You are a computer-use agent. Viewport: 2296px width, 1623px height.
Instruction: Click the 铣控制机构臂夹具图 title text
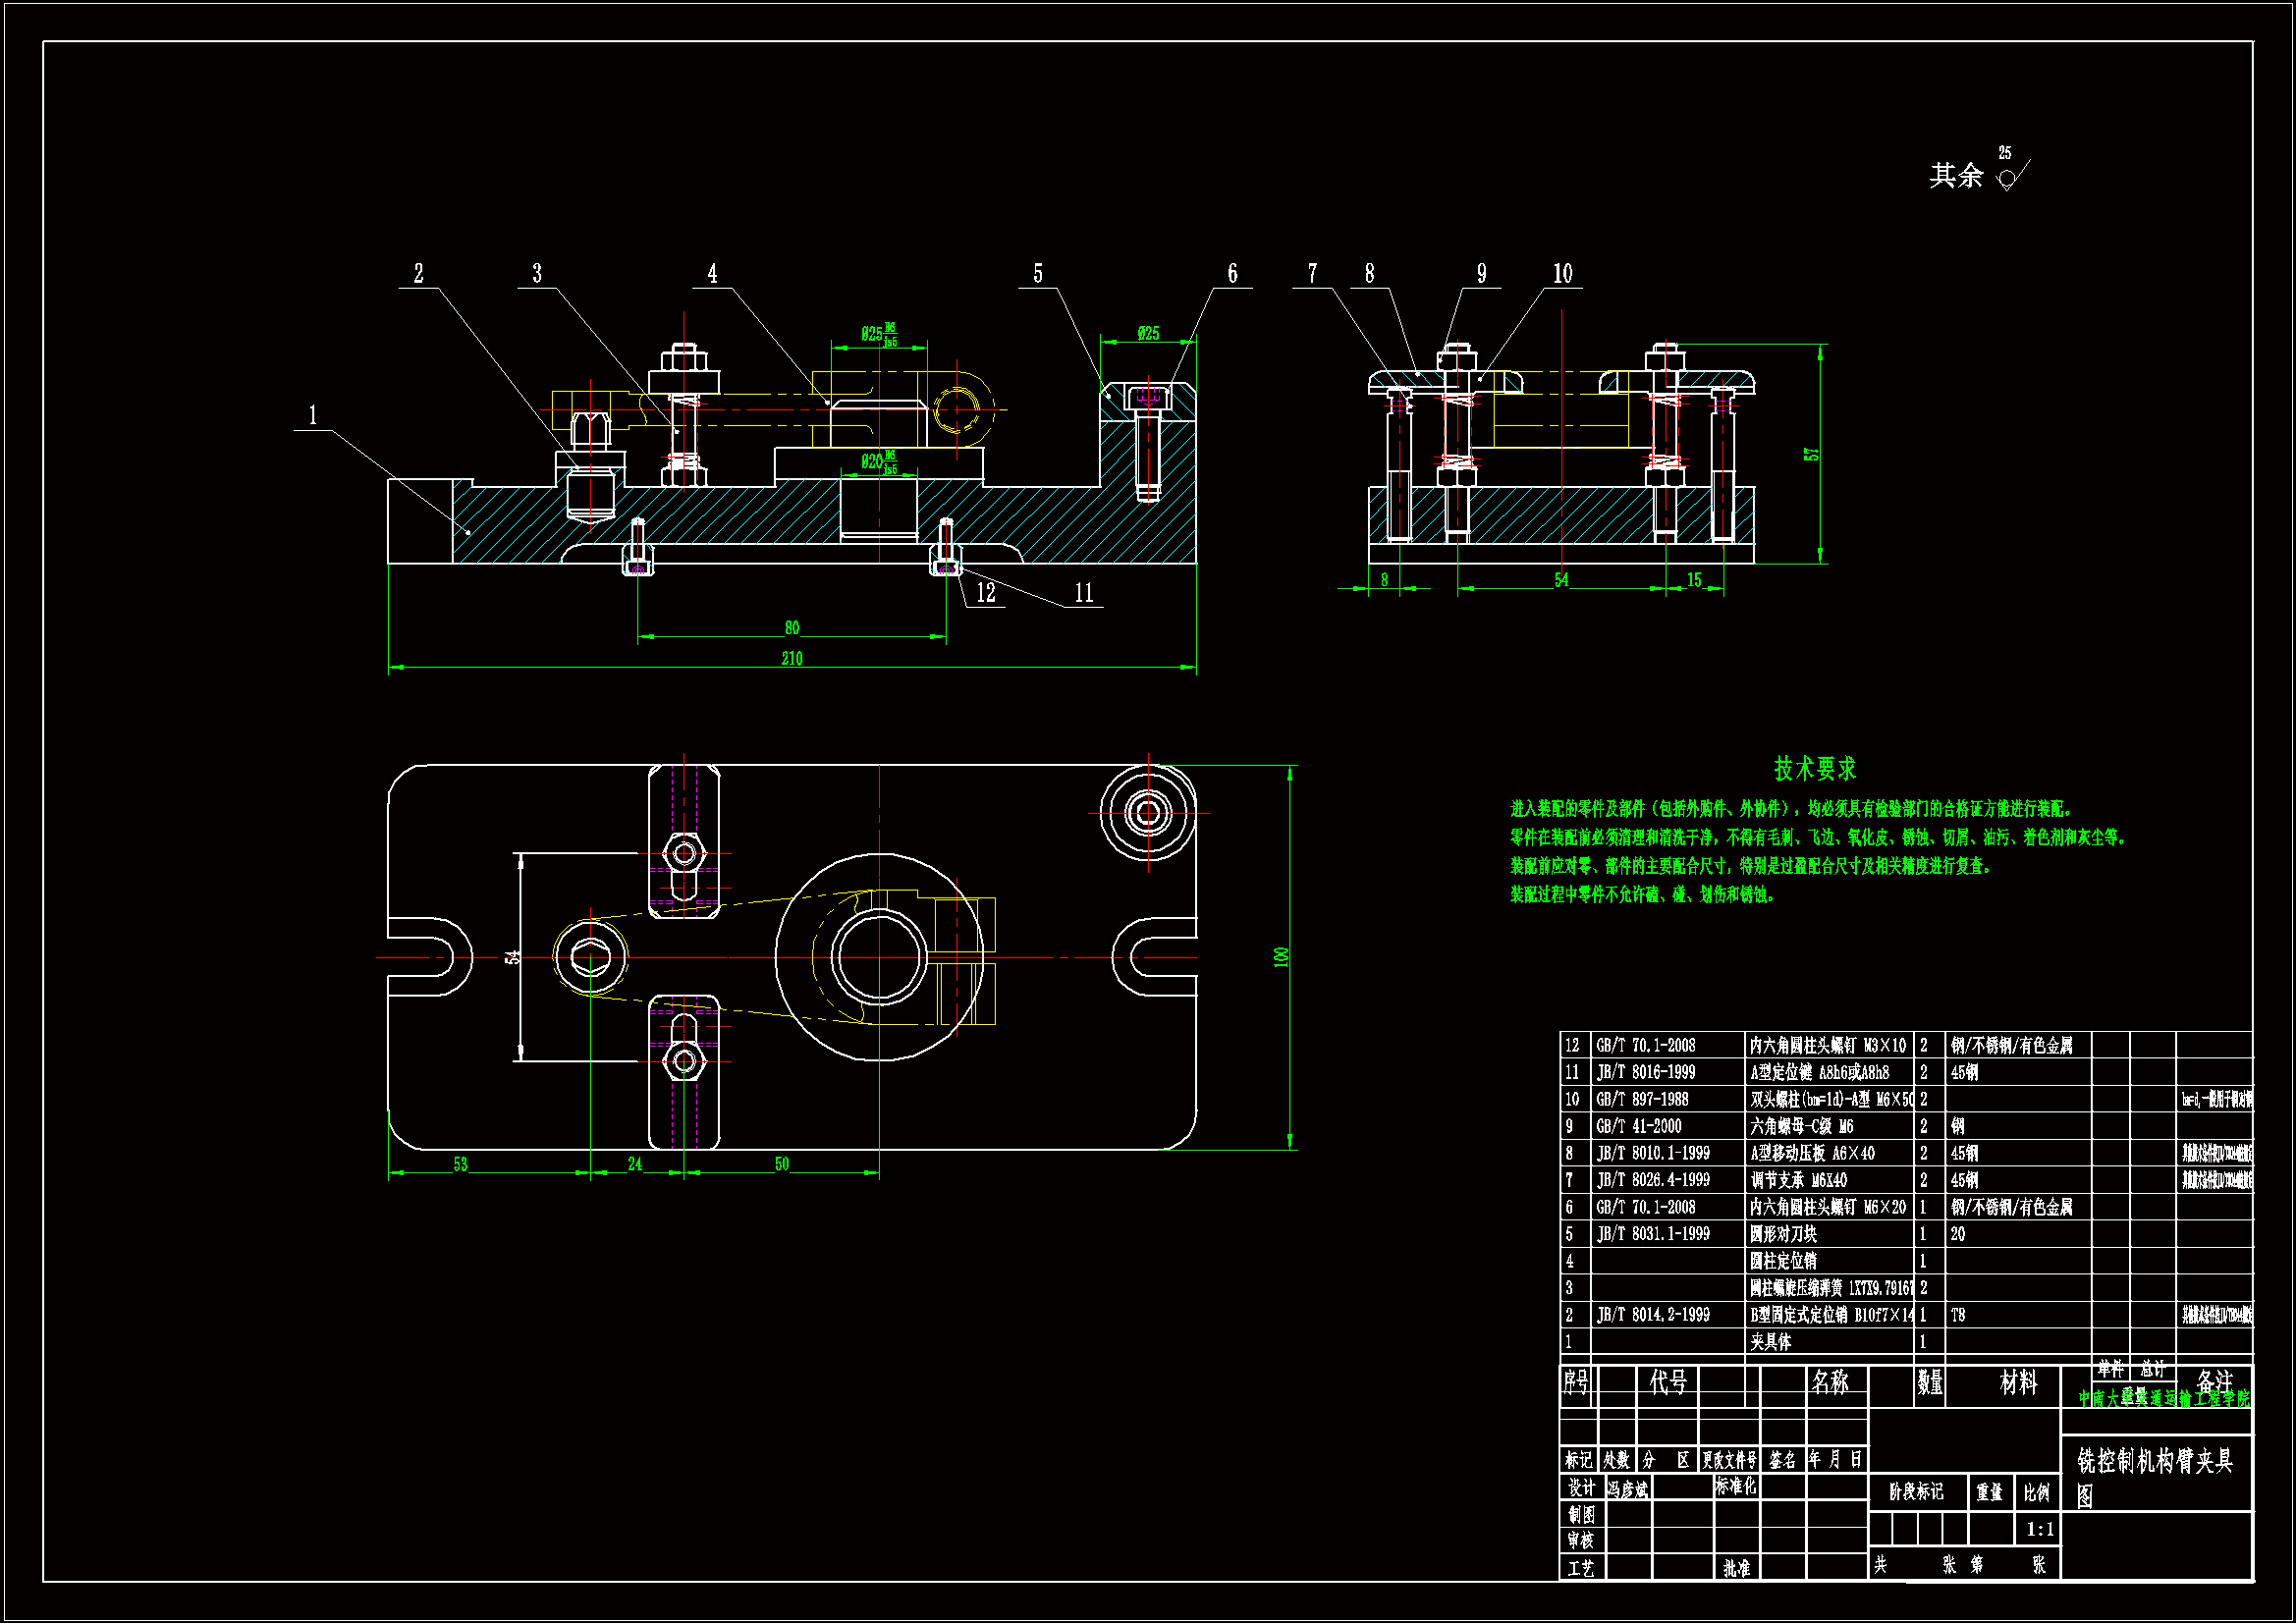pyautogui.click(x=2154, y=1461)
